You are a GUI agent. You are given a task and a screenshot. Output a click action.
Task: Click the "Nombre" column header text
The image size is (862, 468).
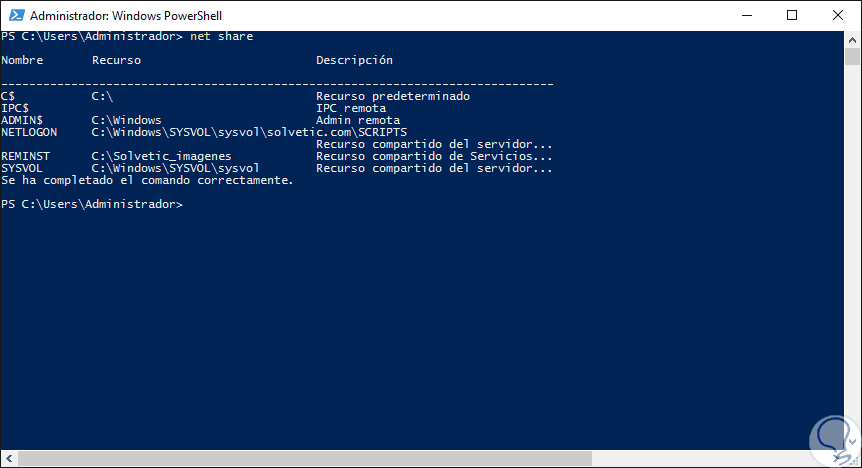coord(23,60)
